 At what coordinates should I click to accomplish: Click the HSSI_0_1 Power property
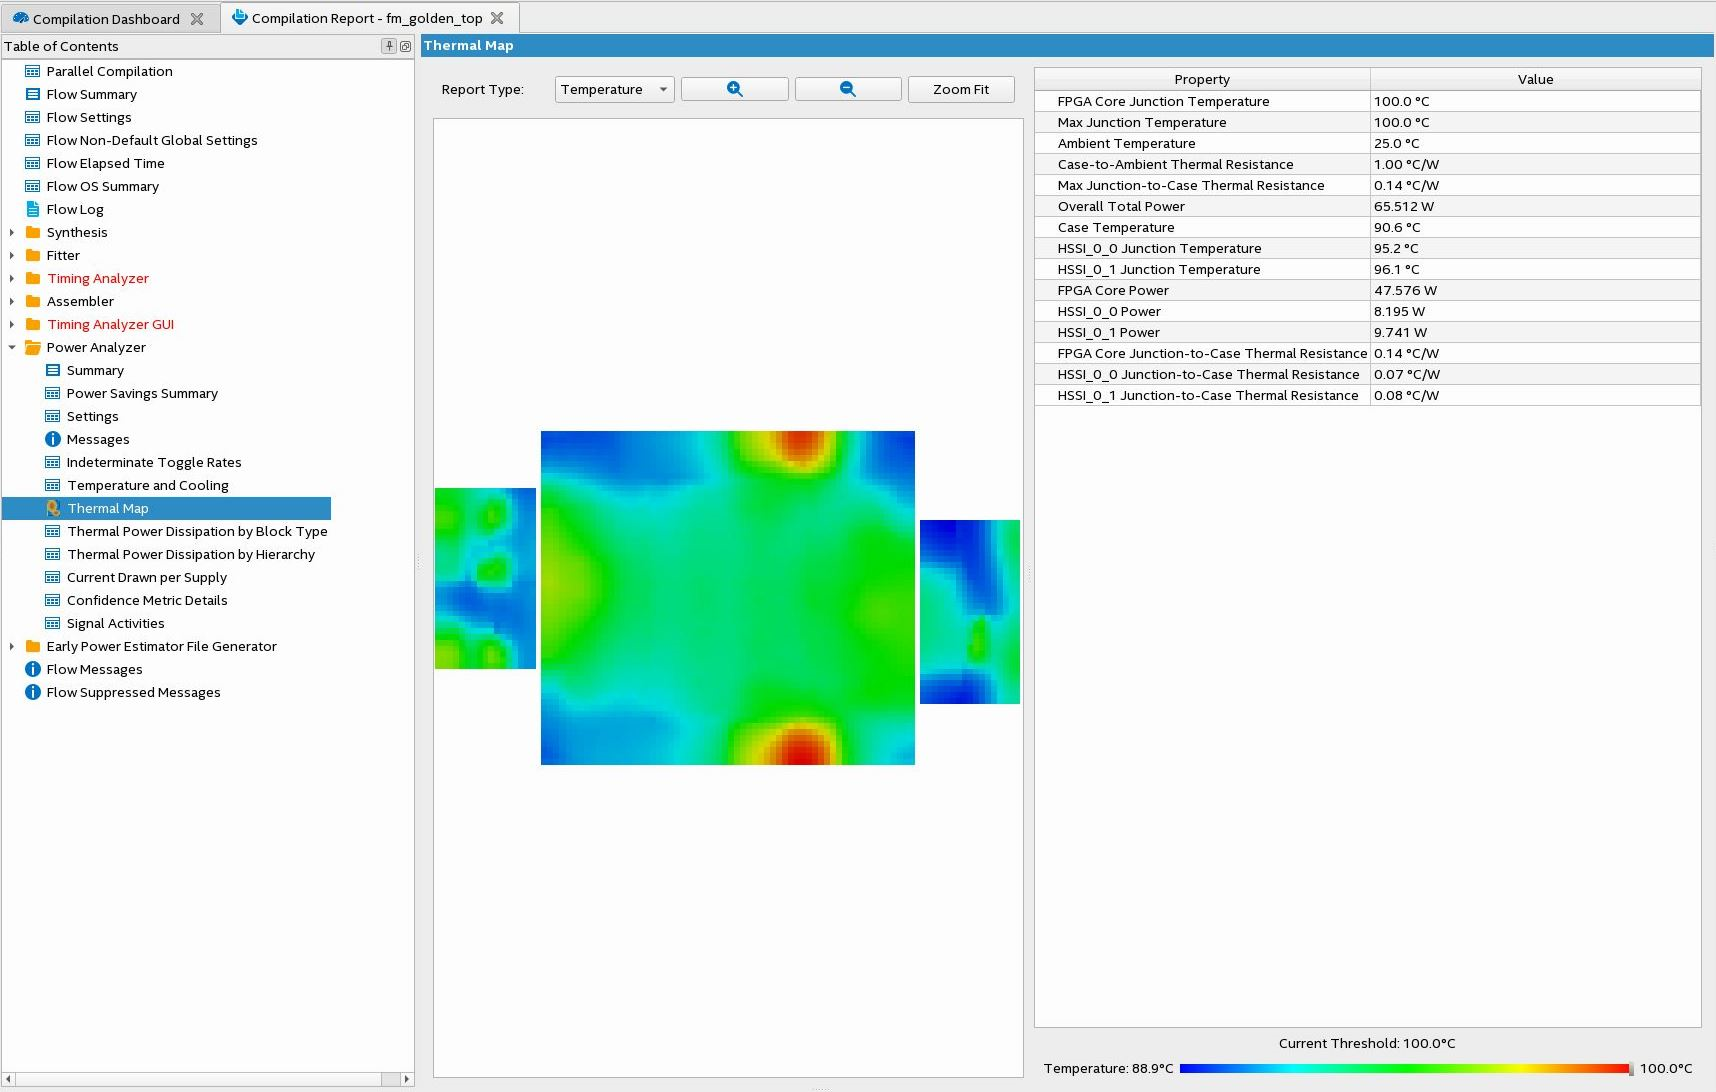(1108, 332)
